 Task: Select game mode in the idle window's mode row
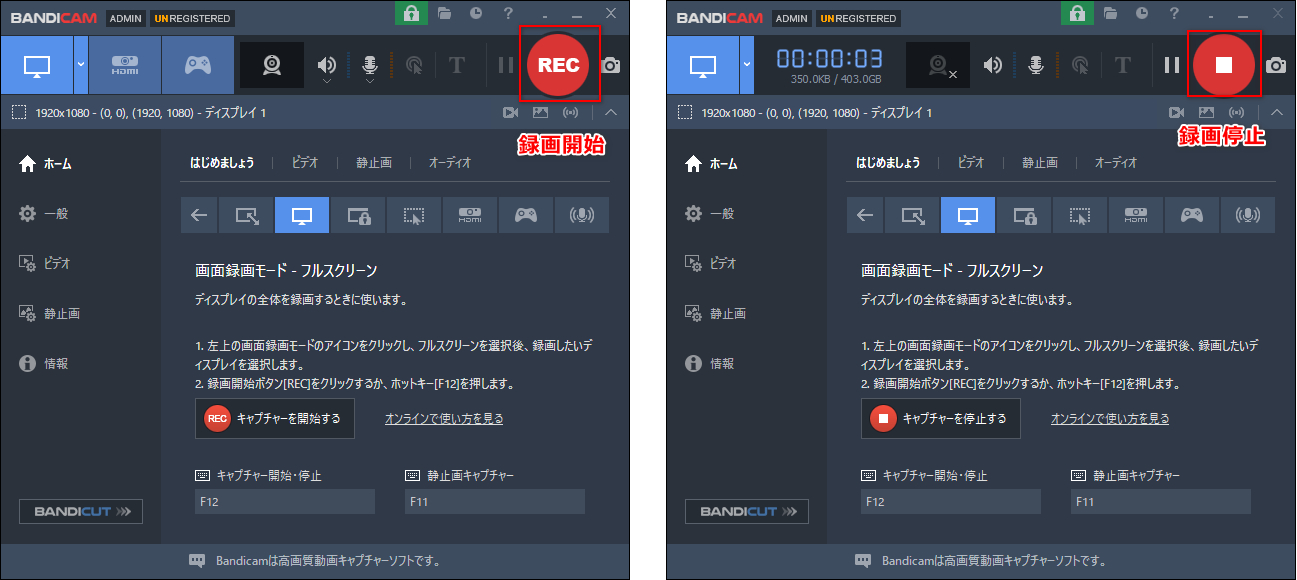(x=526, y=214)
